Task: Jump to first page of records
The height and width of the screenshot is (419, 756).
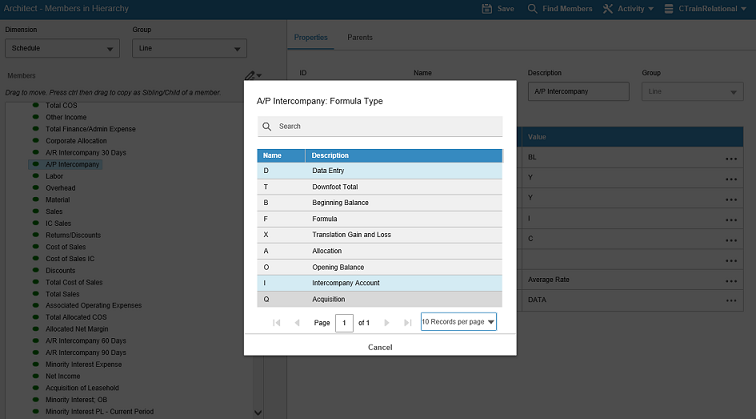Action: [277, 323]
